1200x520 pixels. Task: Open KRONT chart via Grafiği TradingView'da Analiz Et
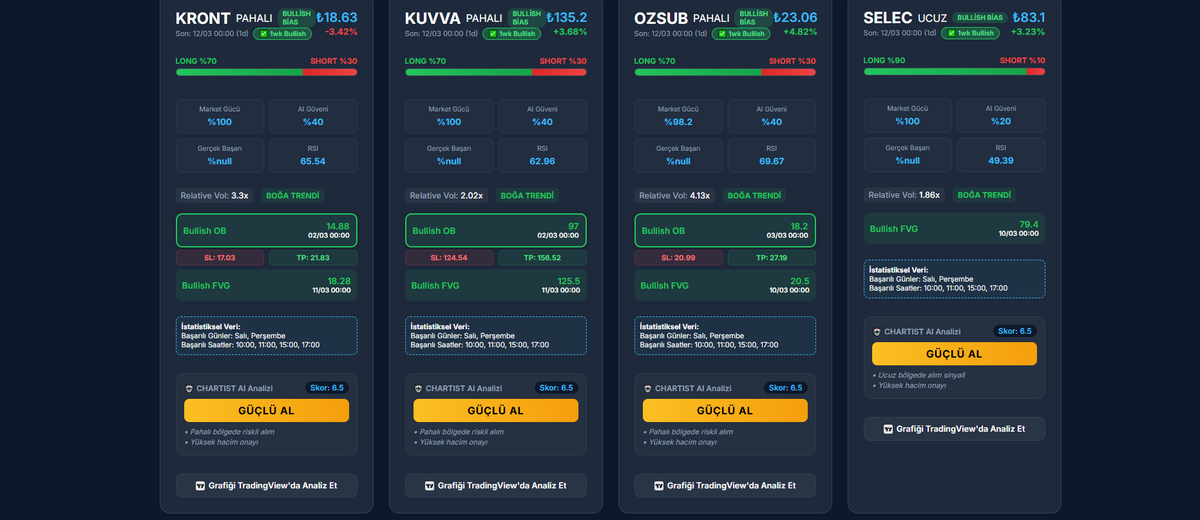tap(266, 485)
